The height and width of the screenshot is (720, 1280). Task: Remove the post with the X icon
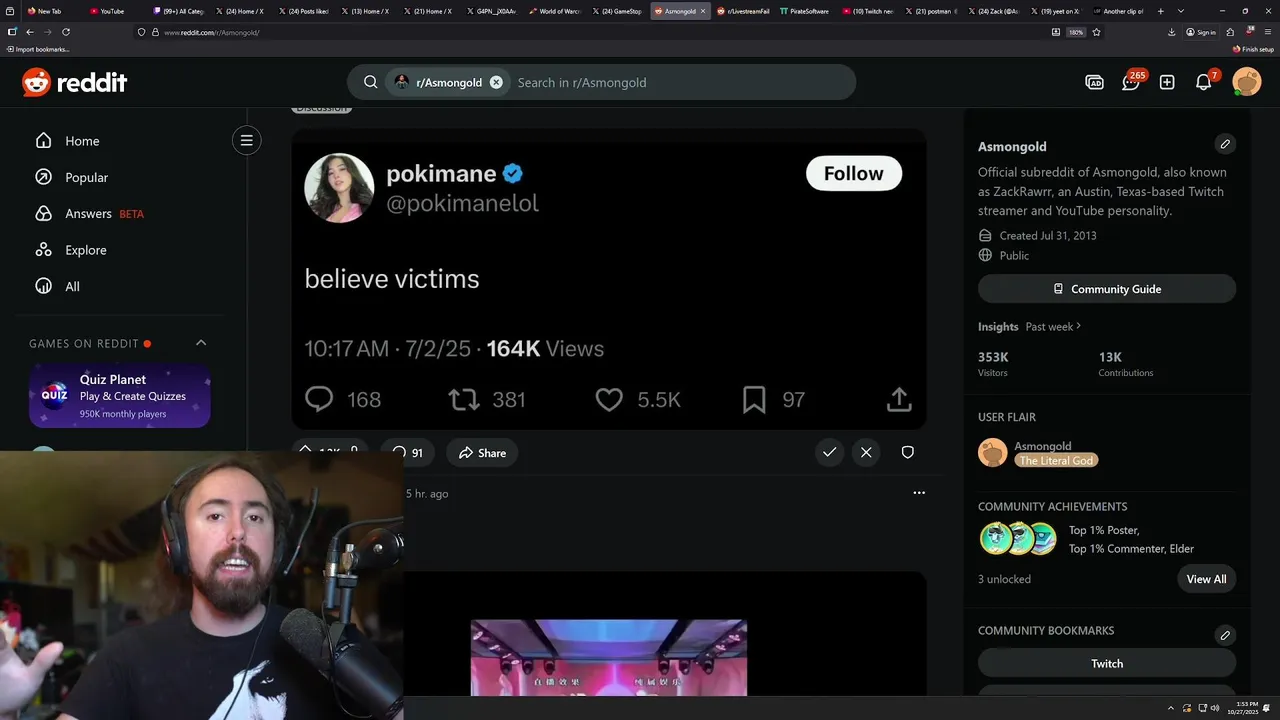[x=866, y=452]
